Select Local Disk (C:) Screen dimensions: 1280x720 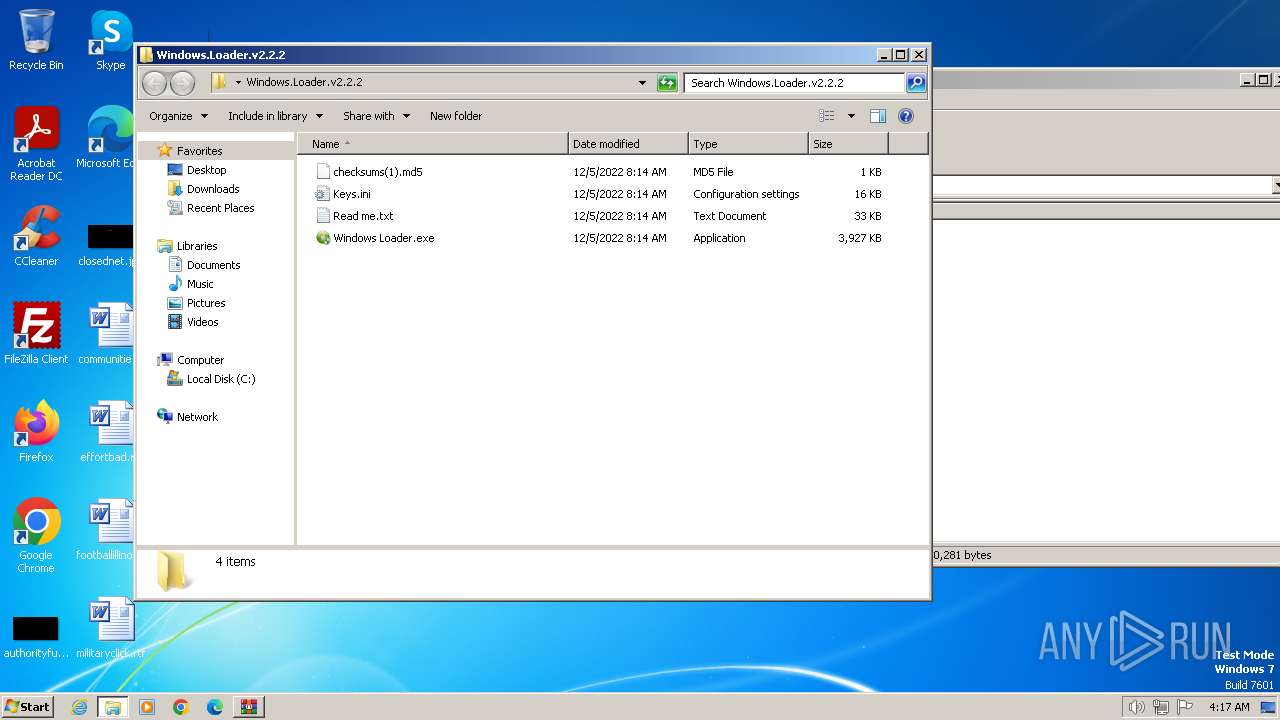coord(221,379)
